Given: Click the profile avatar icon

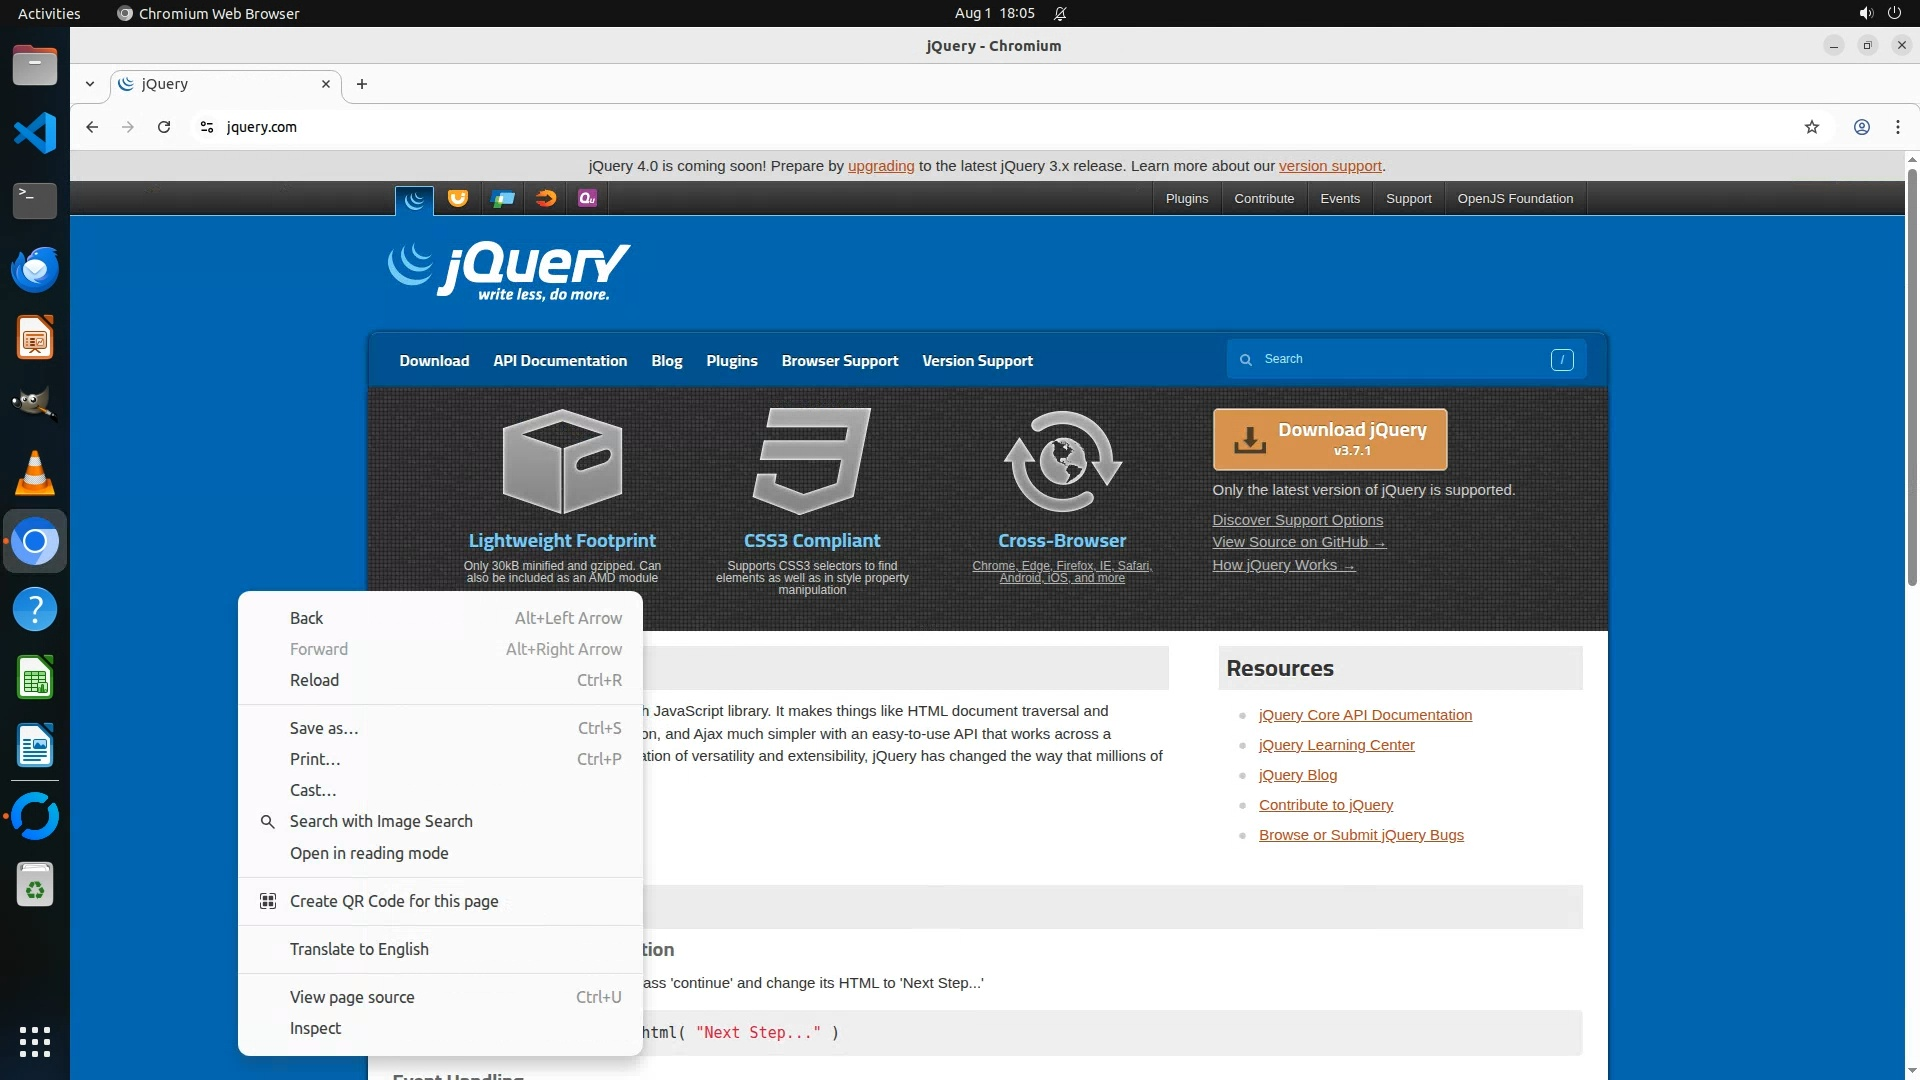Looking at the screenshot, I should coord(1861,127).
